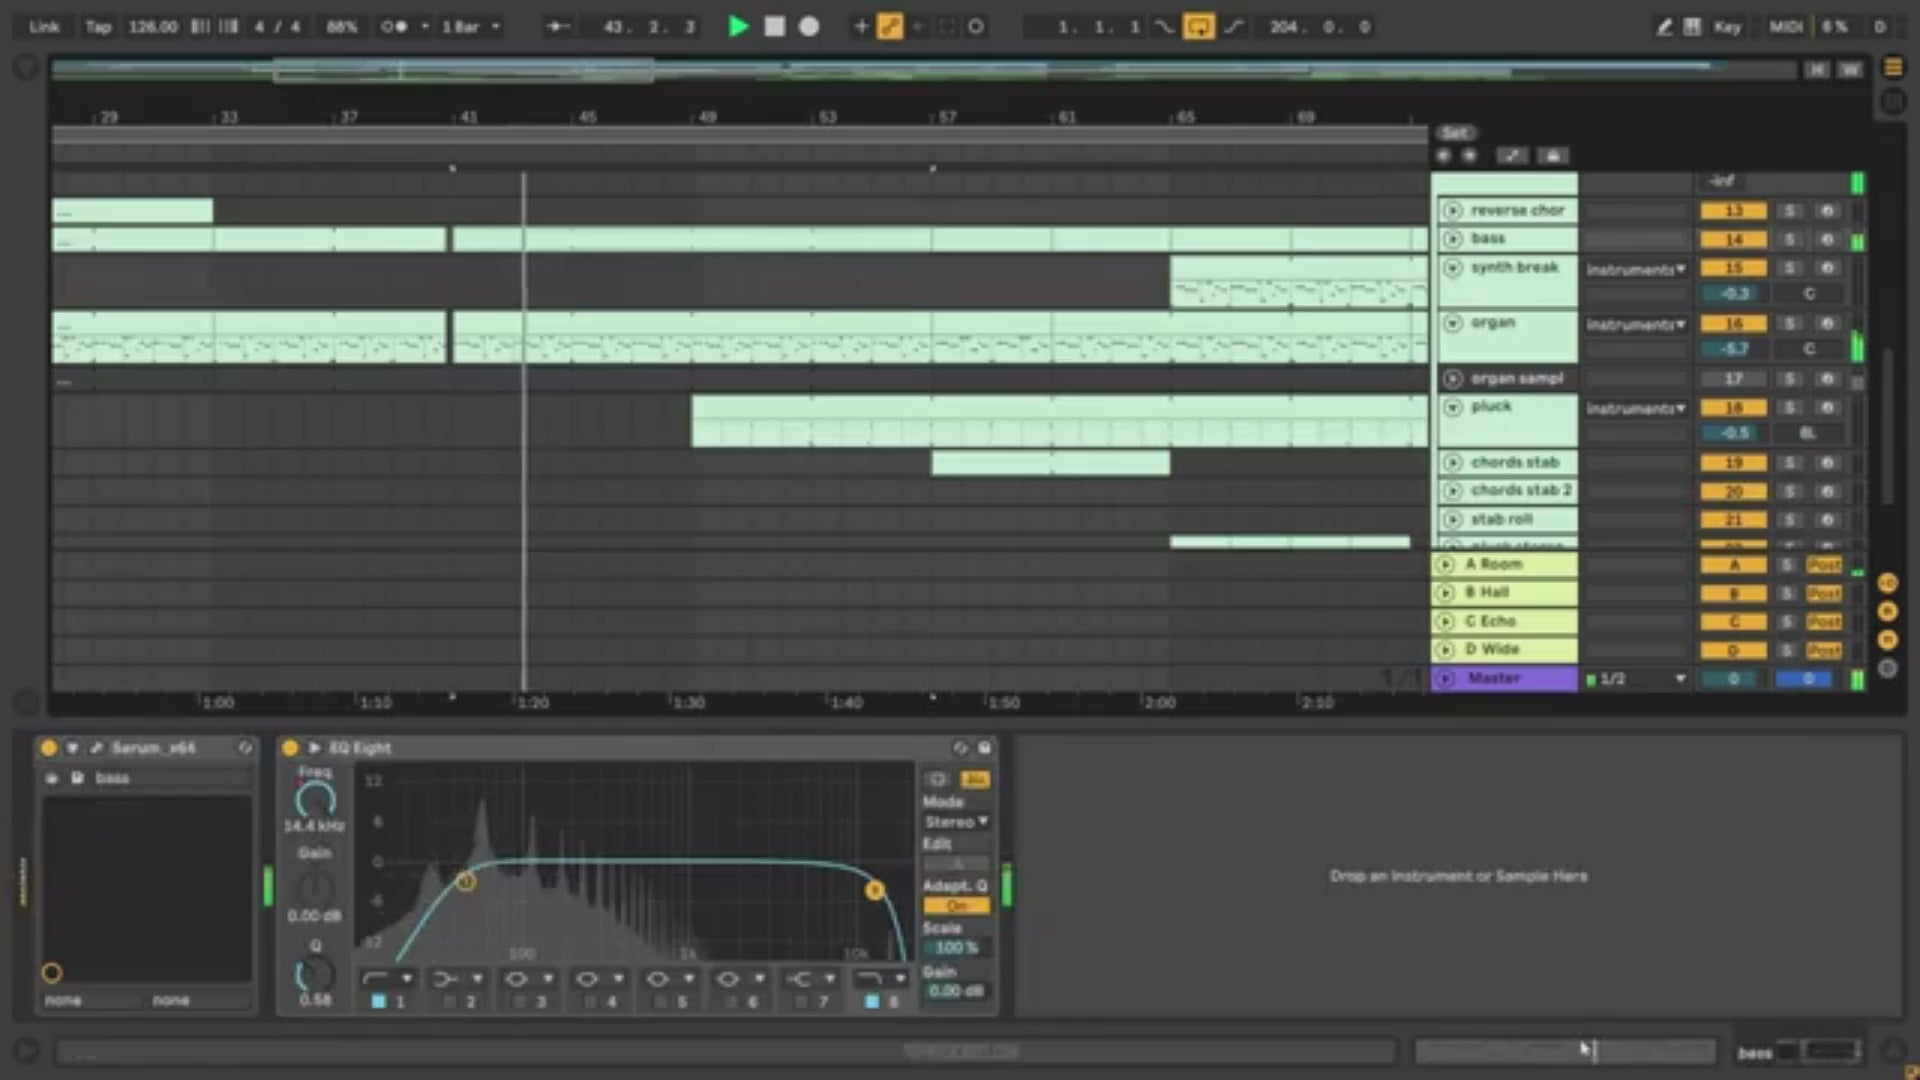
Task: Enable MIDI Map mode
Action: (x=1786, y=27)
